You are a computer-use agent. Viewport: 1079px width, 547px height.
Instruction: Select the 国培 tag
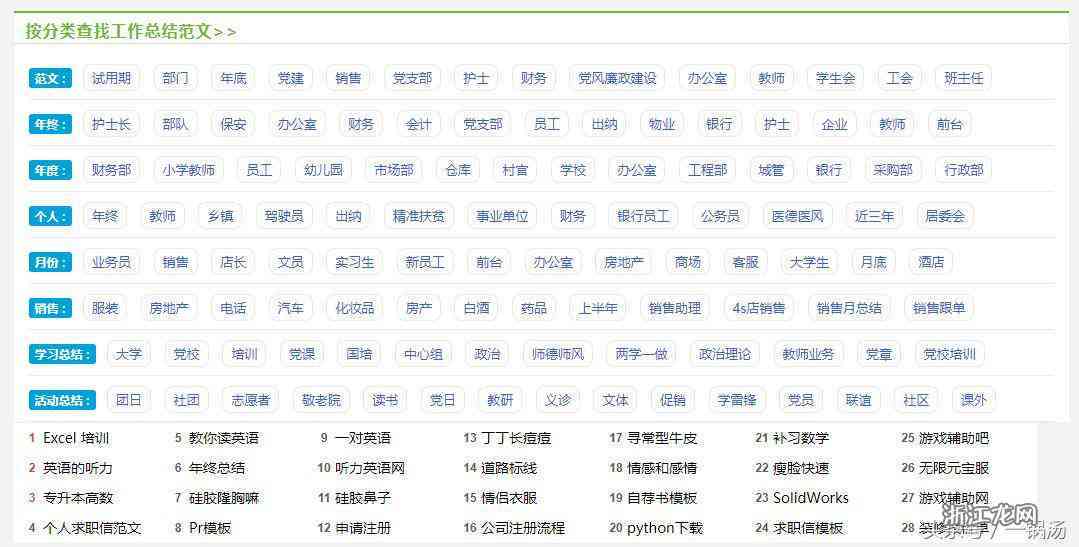tap(359, 354)
